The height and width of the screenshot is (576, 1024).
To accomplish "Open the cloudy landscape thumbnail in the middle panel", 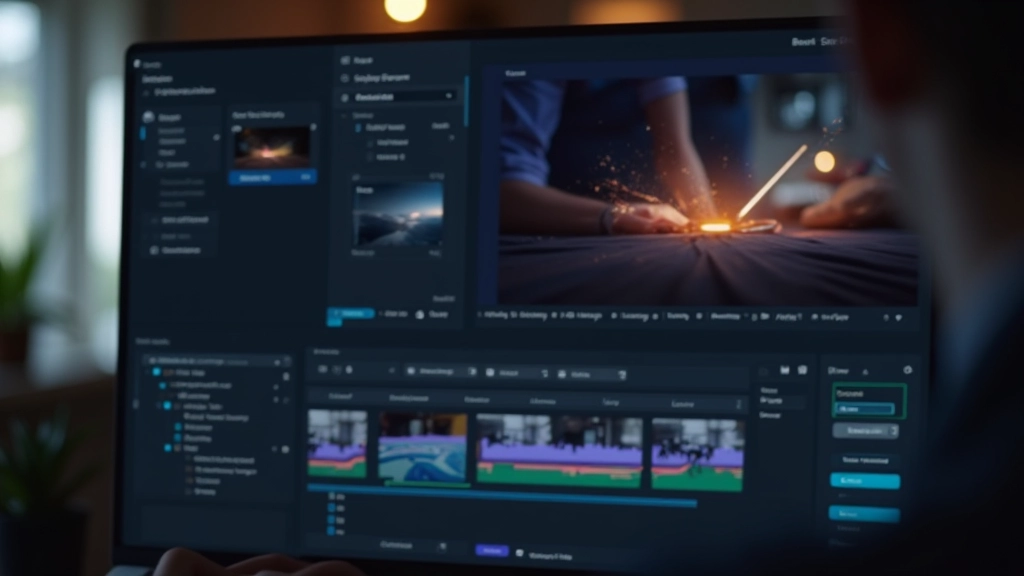I will click(398, 214).
